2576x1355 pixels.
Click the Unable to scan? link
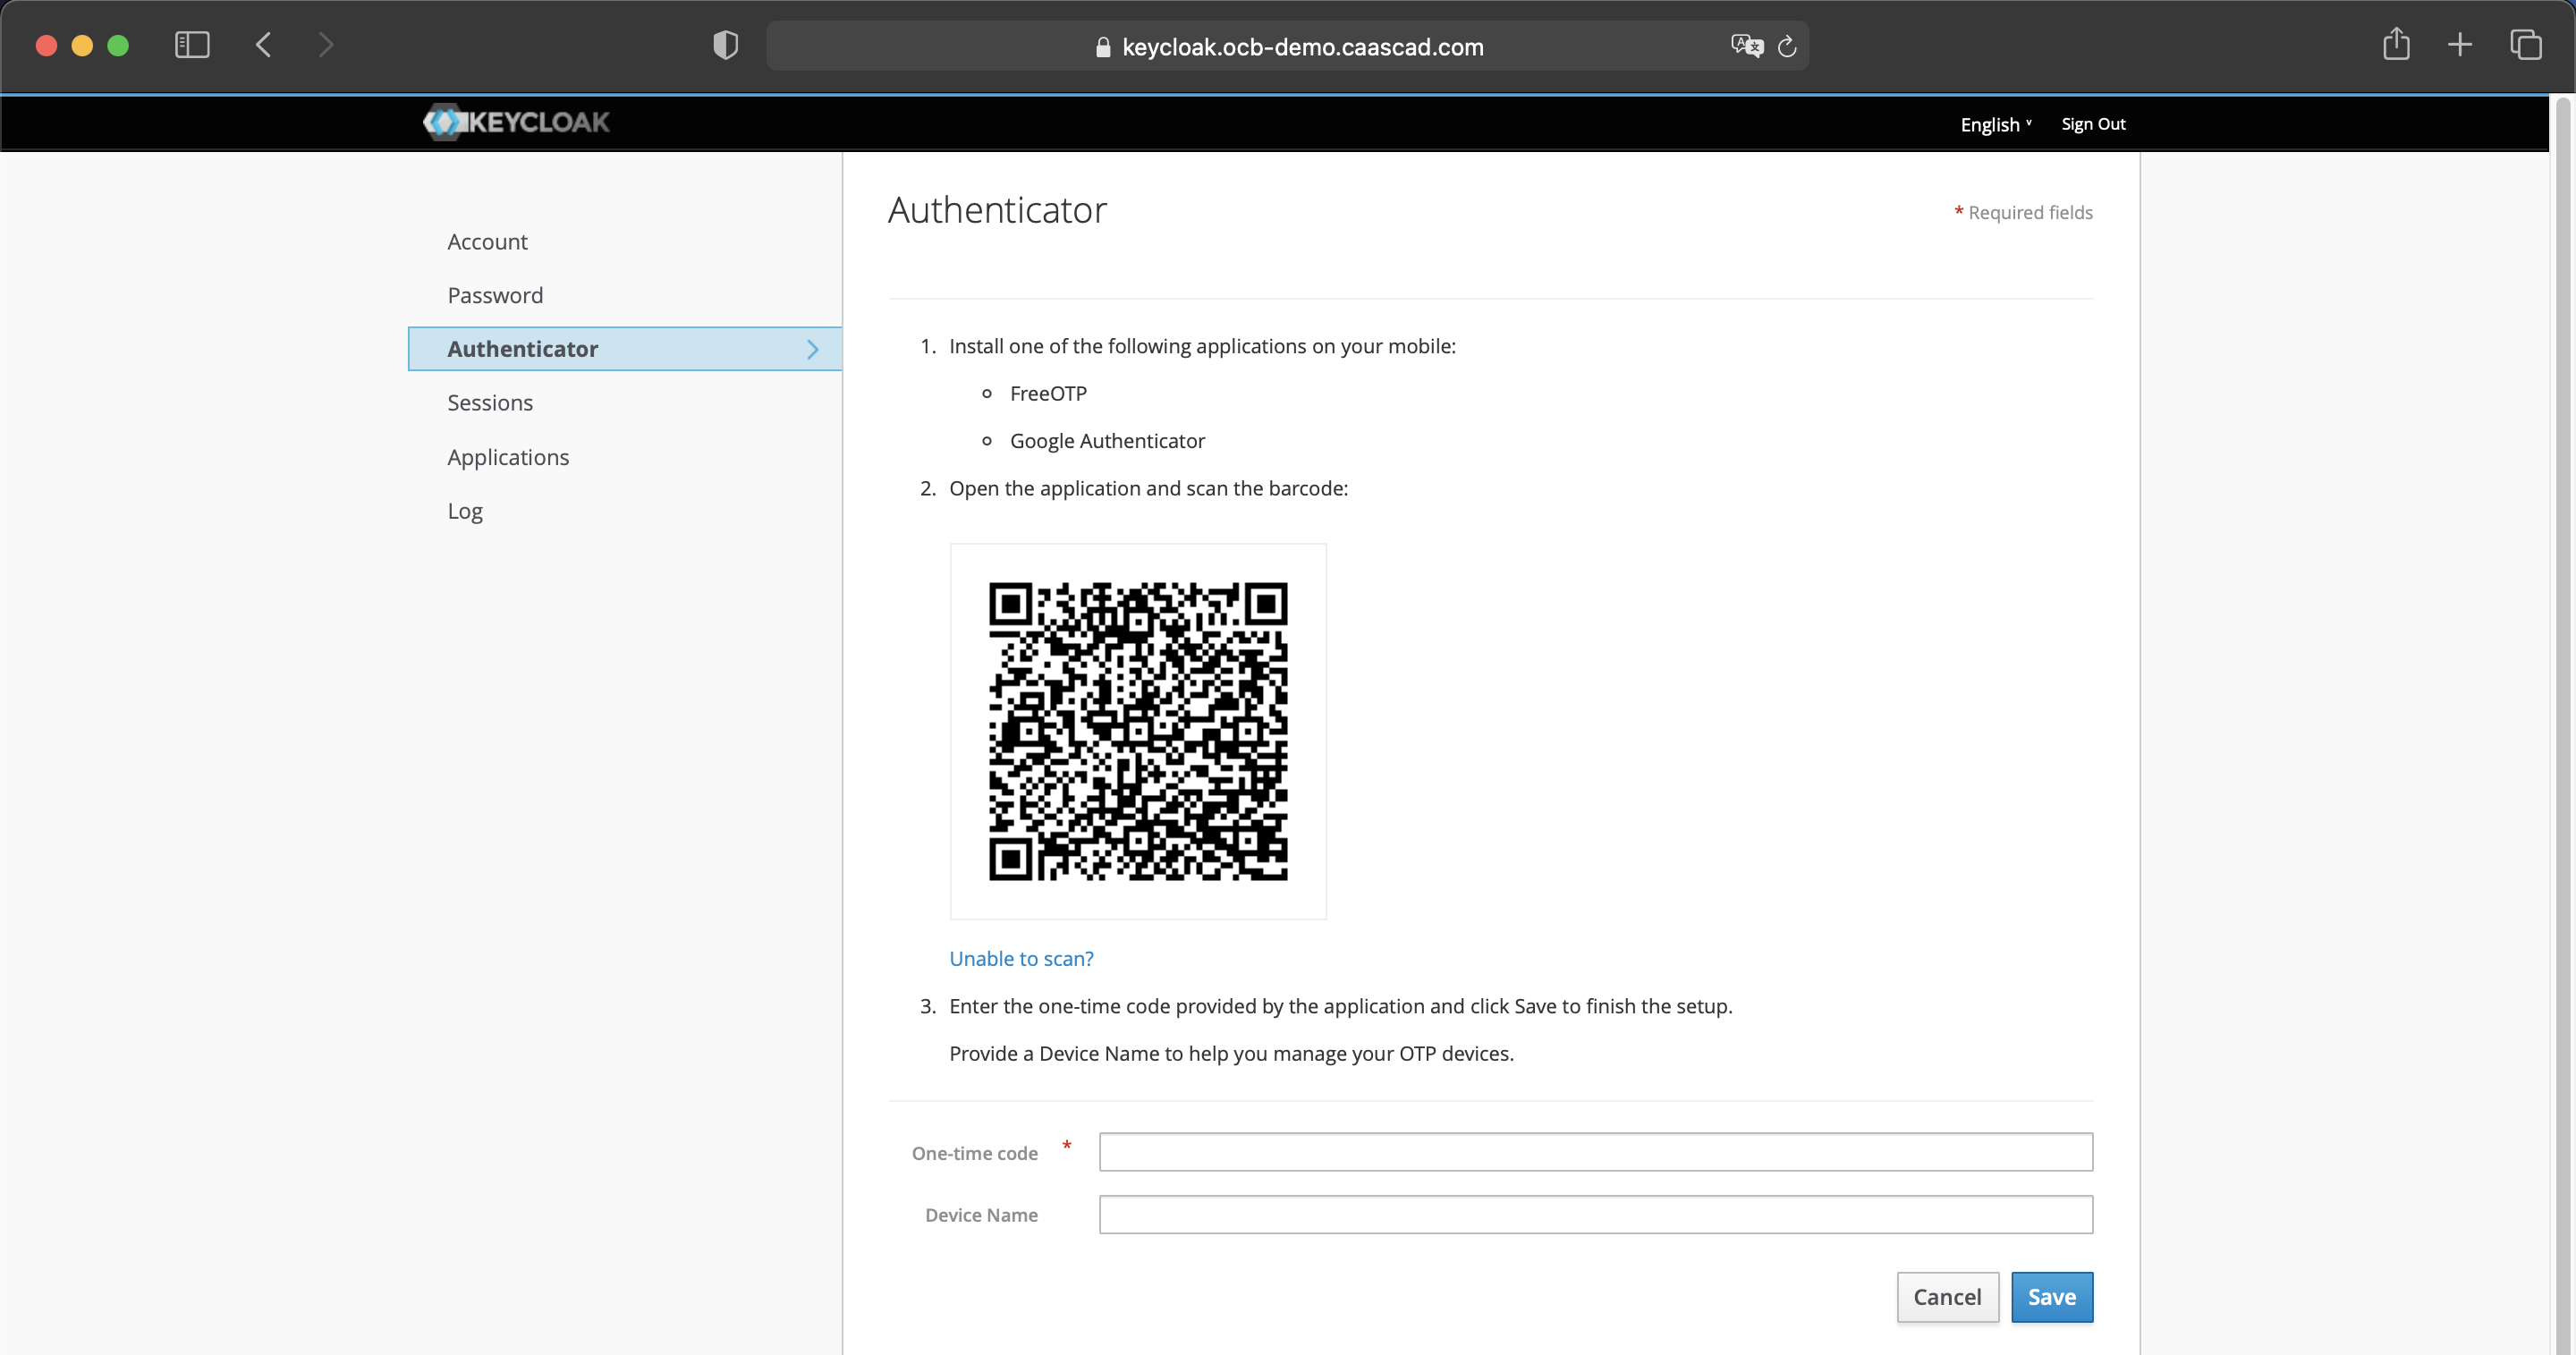1021,959
